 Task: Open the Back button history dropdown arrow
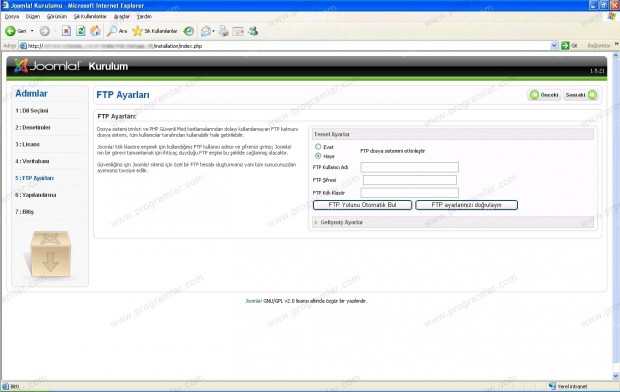coord(32,31)
